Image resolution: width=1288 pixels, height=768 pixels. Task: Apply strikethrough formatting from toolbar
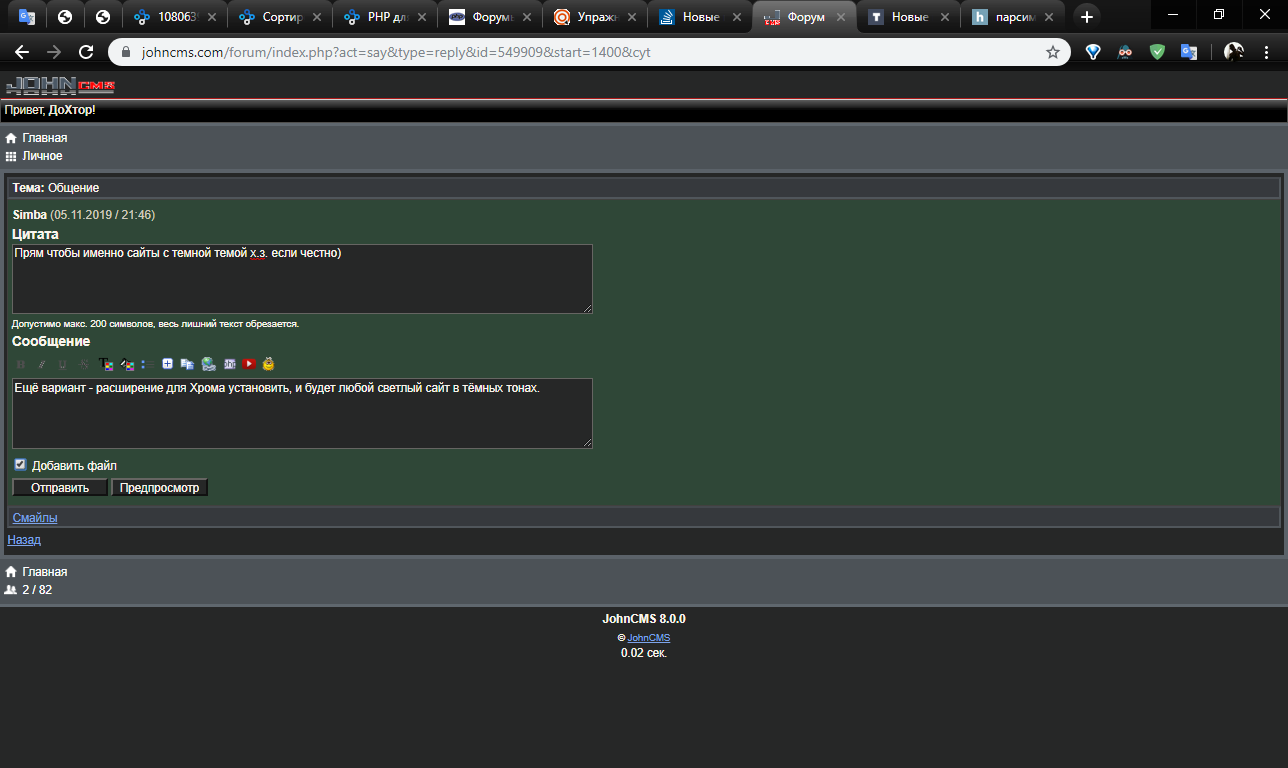84,365
